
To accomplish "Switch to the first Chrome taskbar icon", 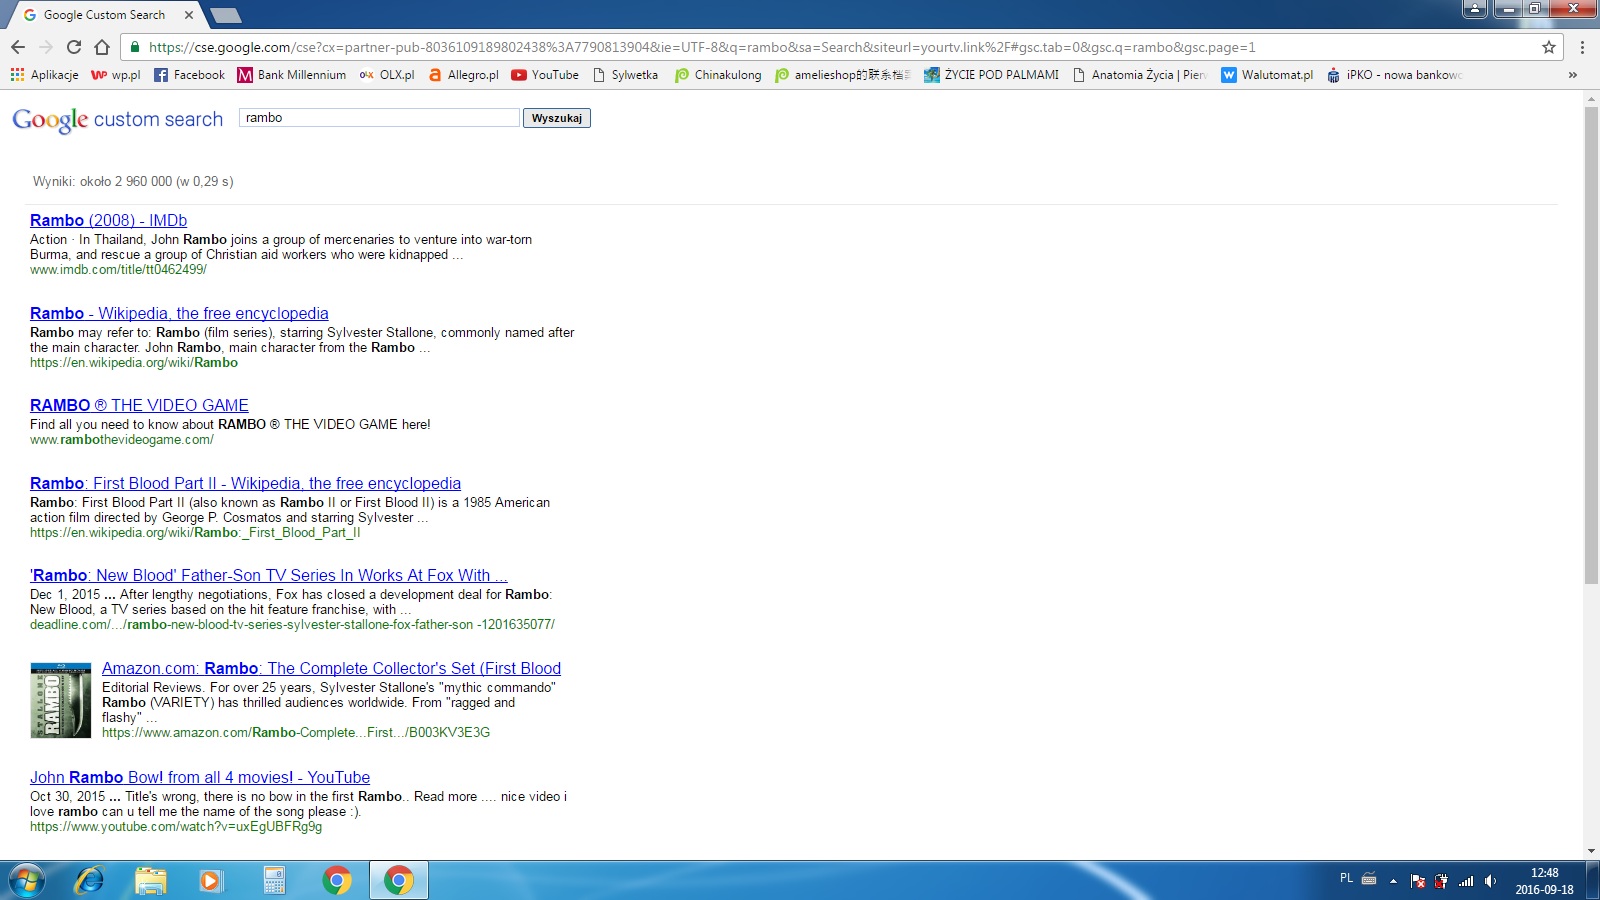I will [x=337, y=880].
